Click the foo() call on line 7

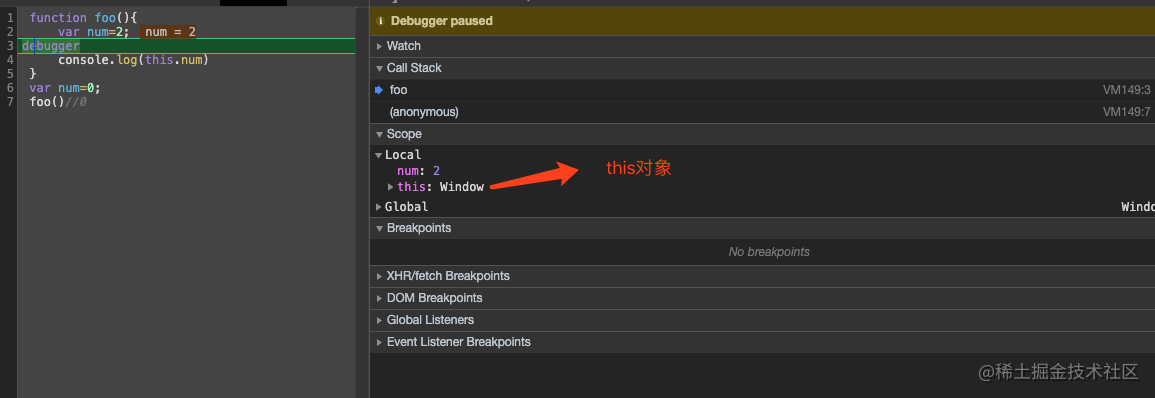click(47, 102)
